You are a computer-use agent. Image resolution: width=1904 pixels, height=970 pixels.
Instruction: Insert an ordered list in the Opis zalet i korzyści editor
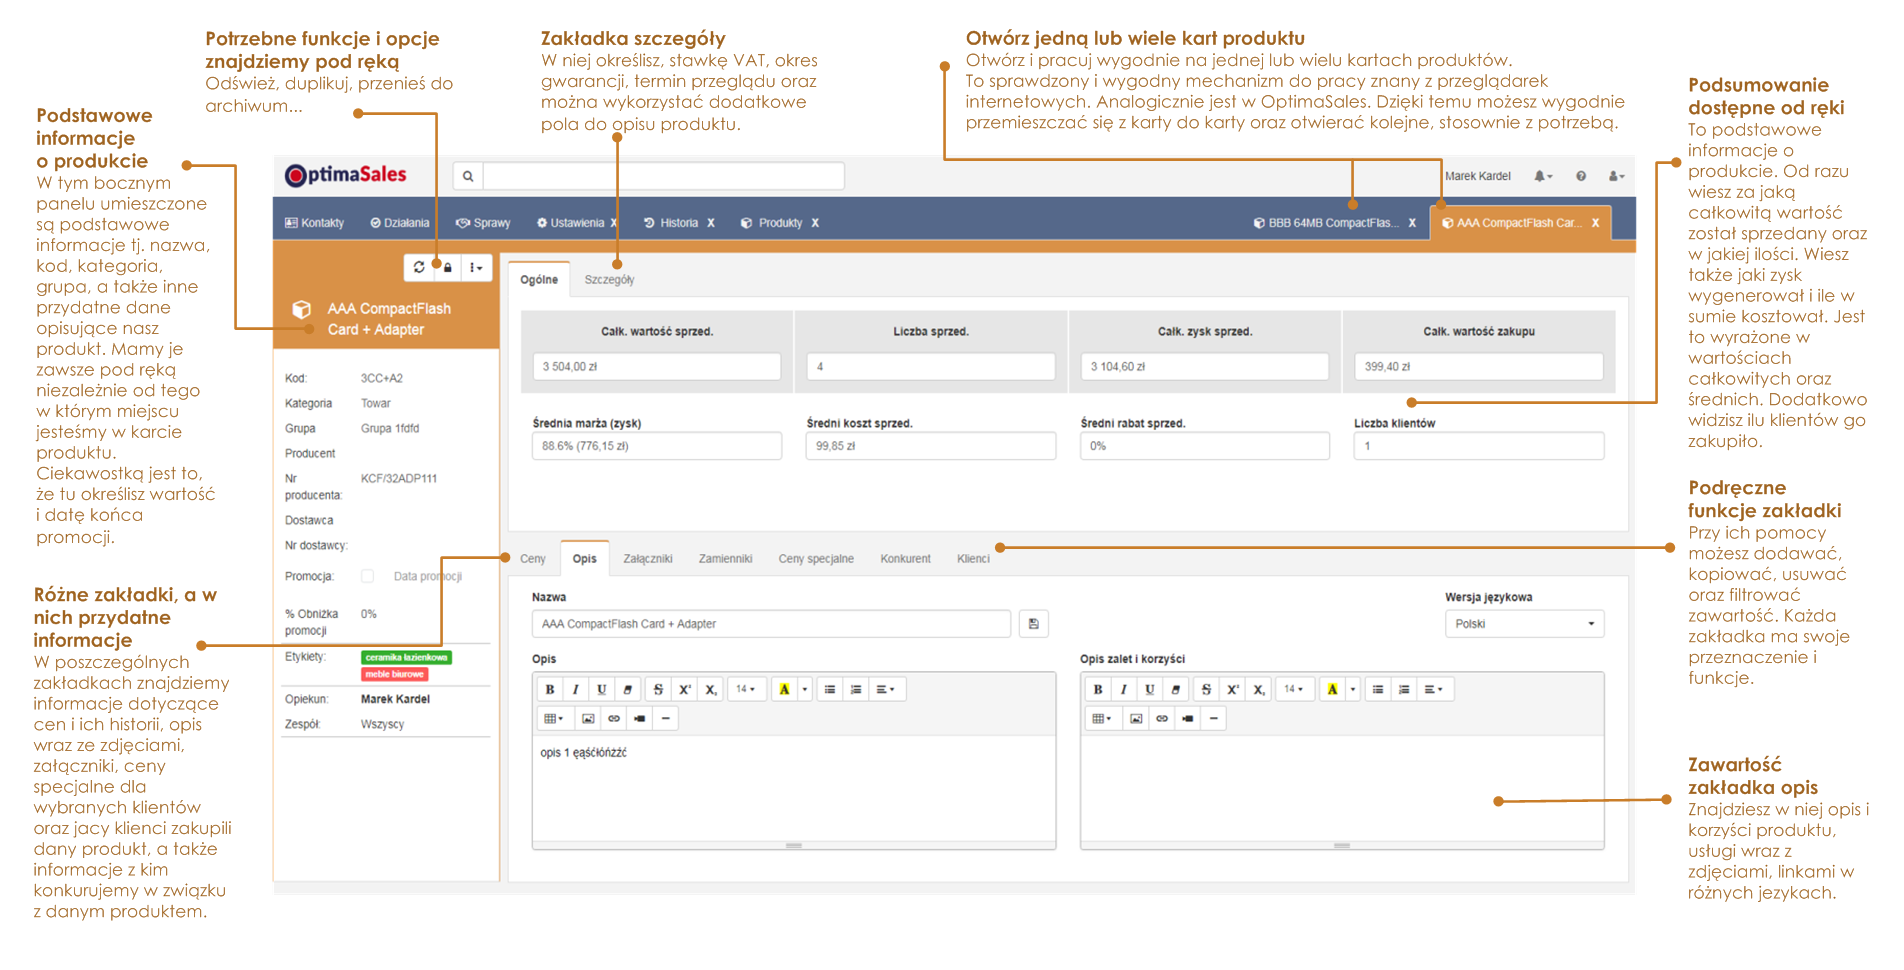[1404, 689]
